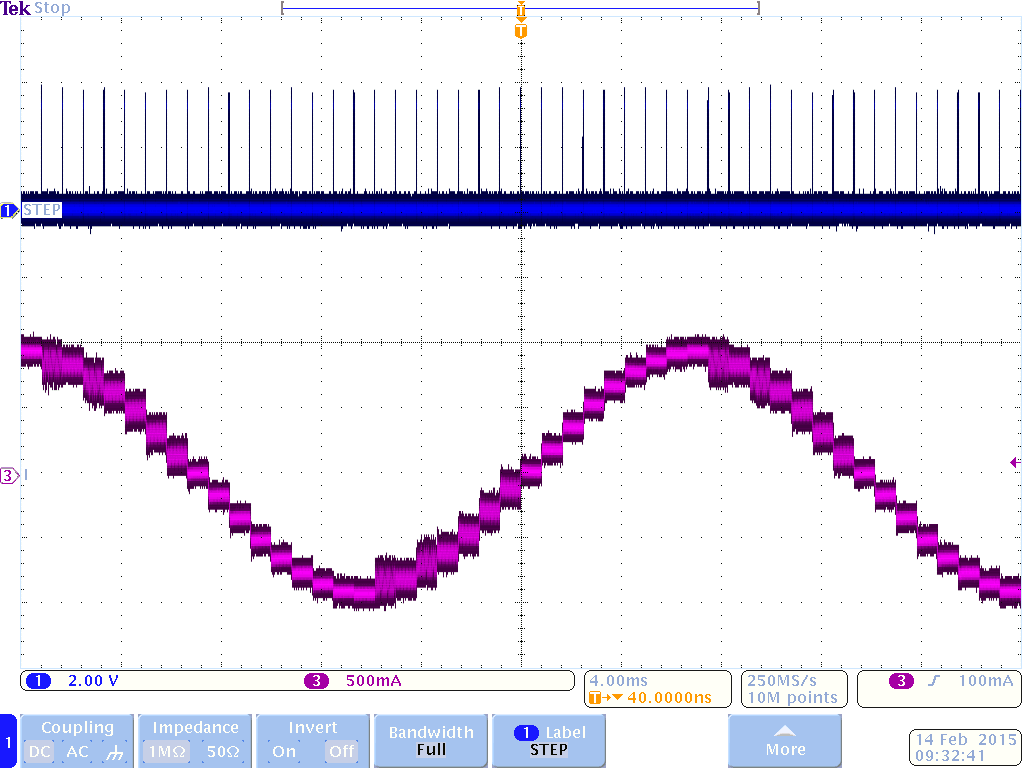The height and width of the screenshot is (768, 1024).
Task: Select the Impedance menu item
Action: 194,727
